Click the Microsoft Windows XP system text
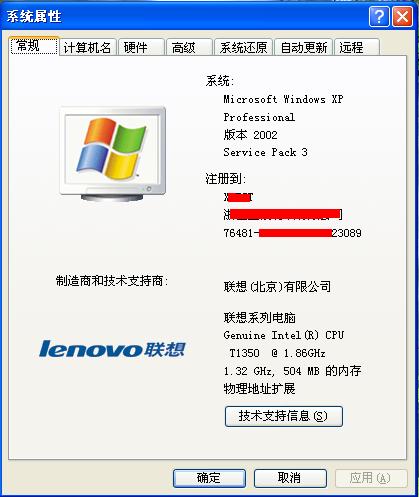Screen dimensions: 419x497 (283, 99)
